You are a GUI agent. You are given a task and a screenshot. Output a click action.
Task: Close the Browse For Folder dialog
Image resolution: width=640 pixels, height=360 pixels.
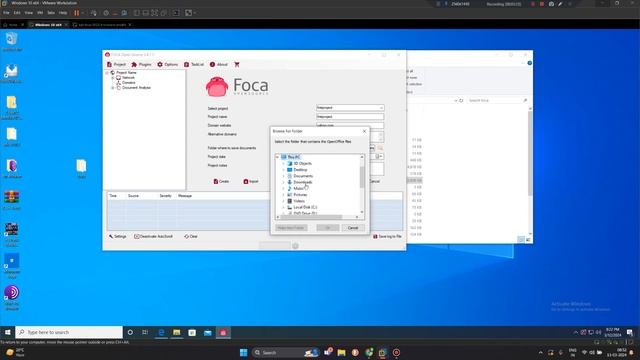[364, 131]
